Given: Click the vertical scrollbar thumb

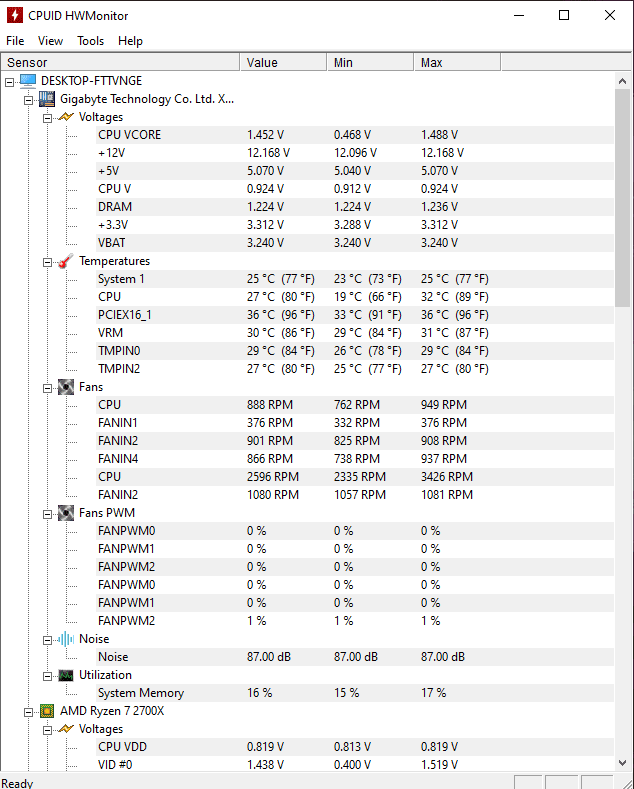Looking at the screenshot, I should click(x=622, y=198).
